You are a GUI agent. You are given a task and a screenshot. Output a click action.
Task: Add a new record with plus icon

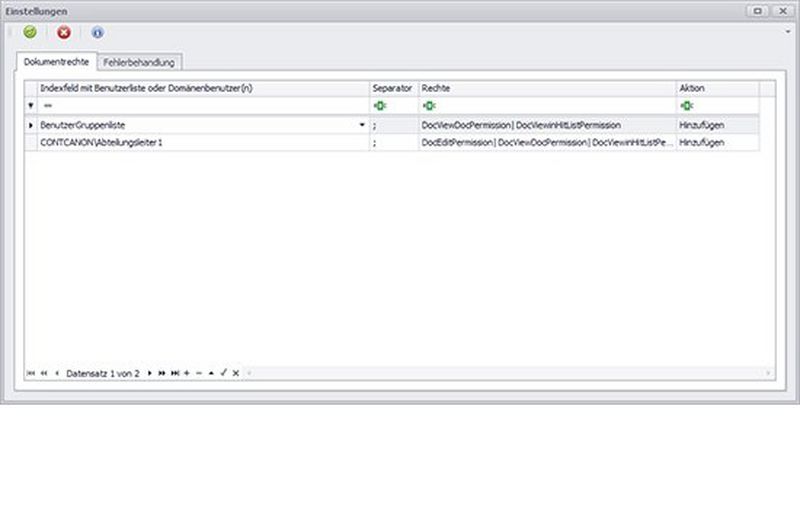(x=187, y=372)
